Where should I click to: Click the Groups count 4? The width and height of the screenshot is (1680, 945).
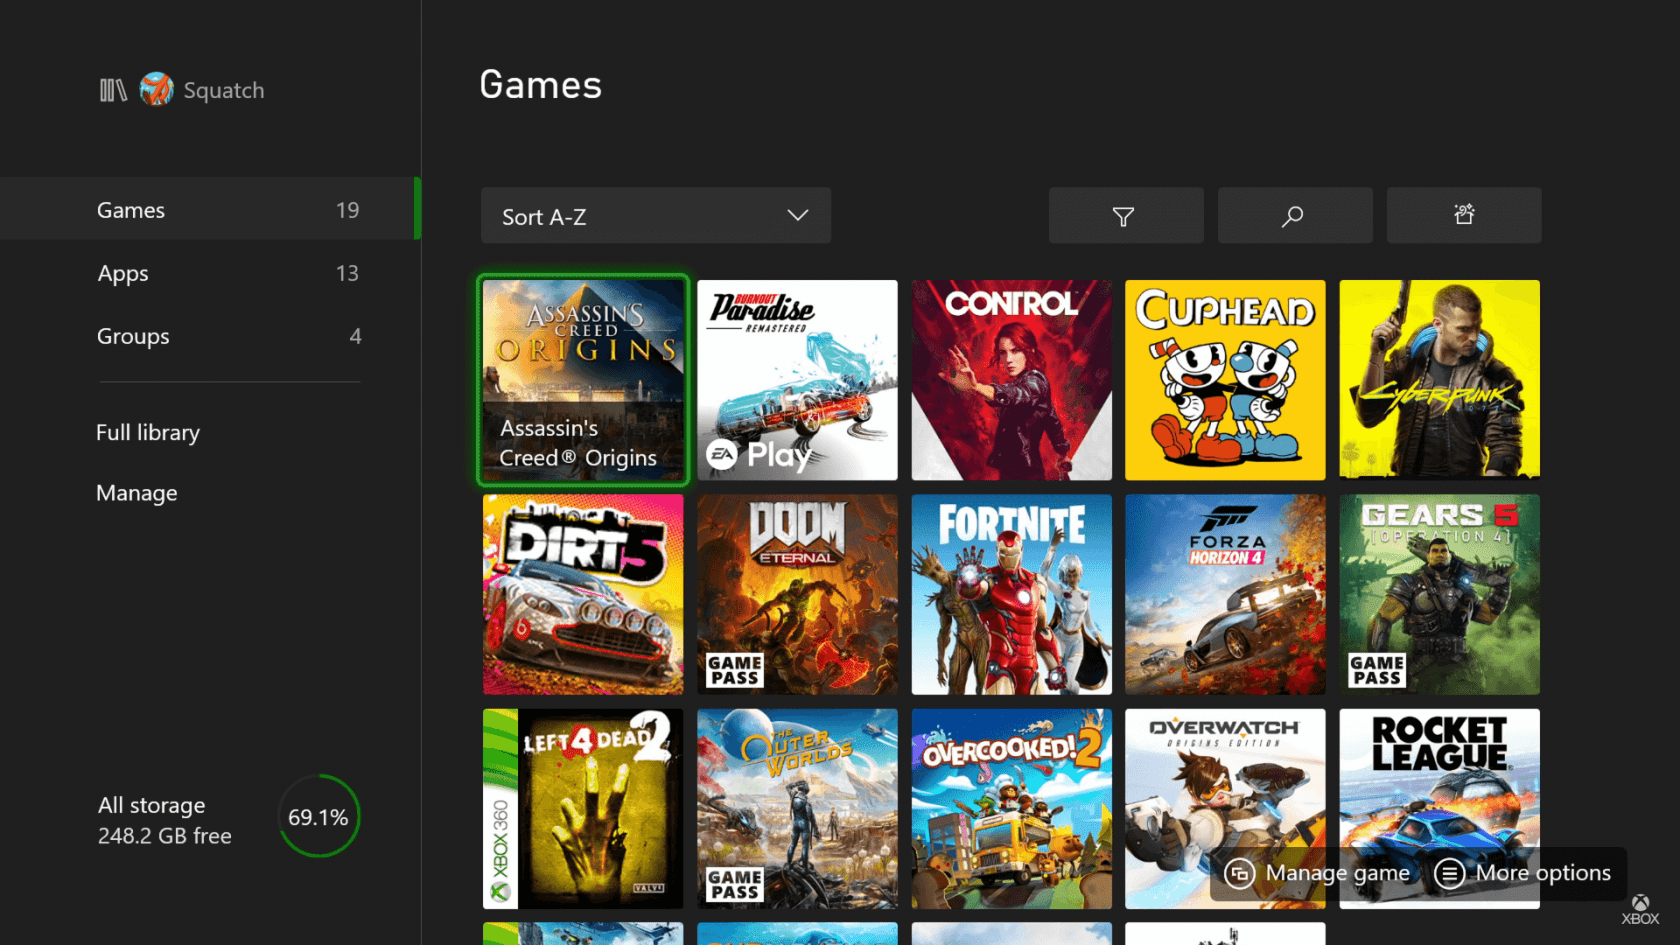(x=355, y=336)
